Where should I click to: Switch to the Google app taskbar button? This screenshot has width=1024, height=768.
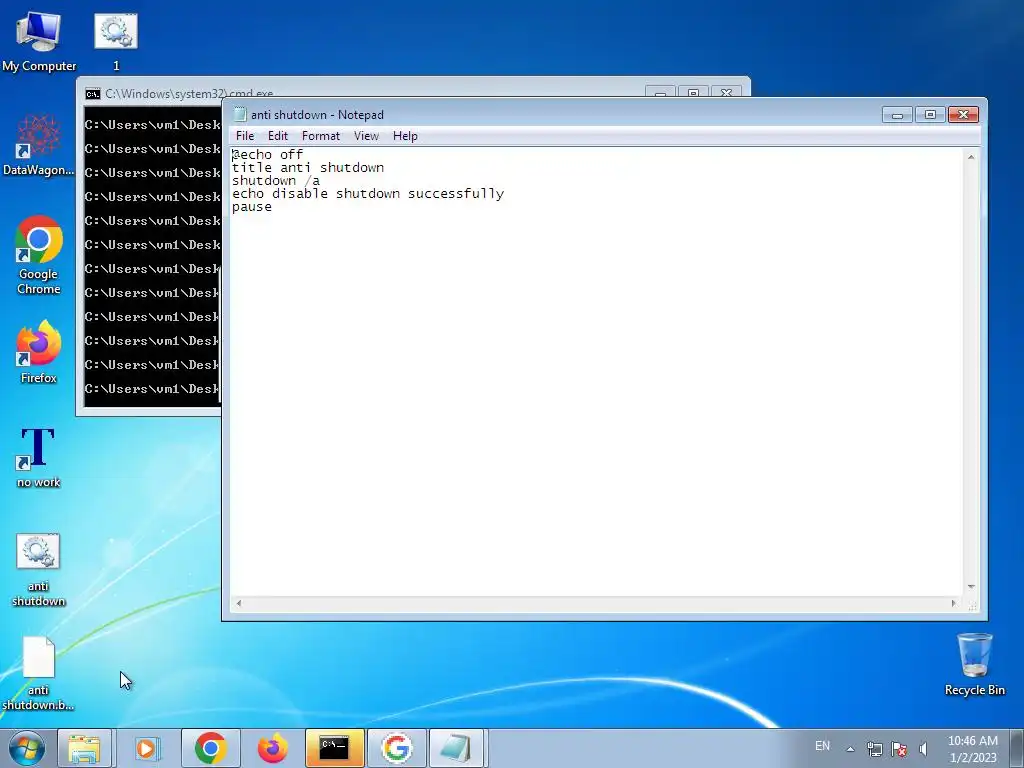396,748
